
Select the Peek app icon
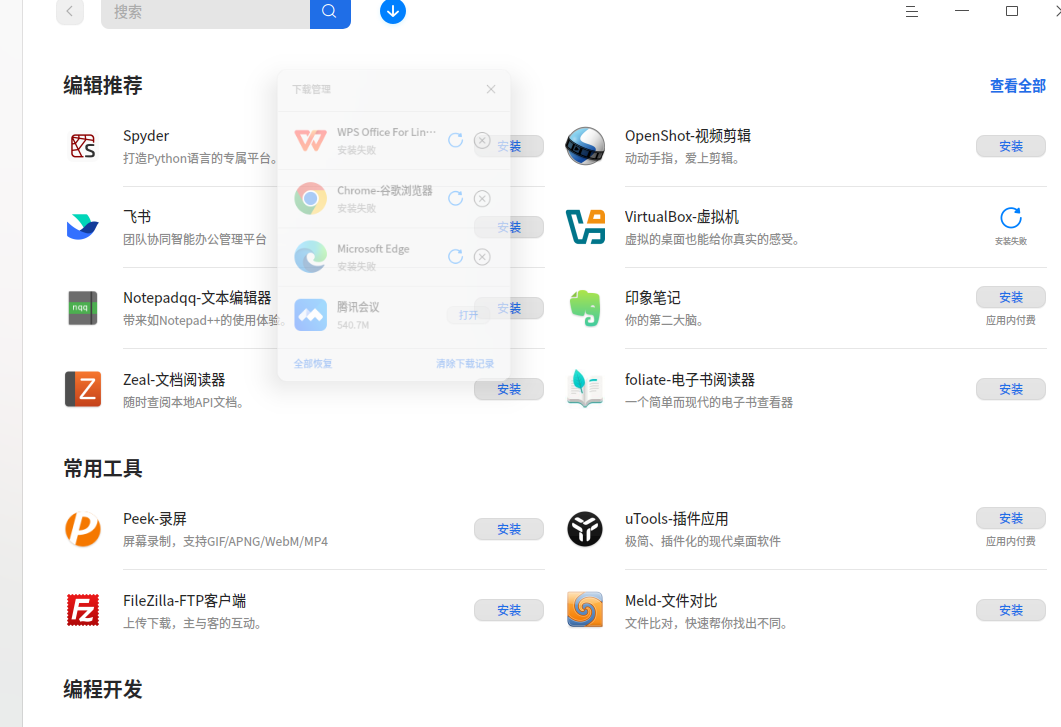pos(83,529)
